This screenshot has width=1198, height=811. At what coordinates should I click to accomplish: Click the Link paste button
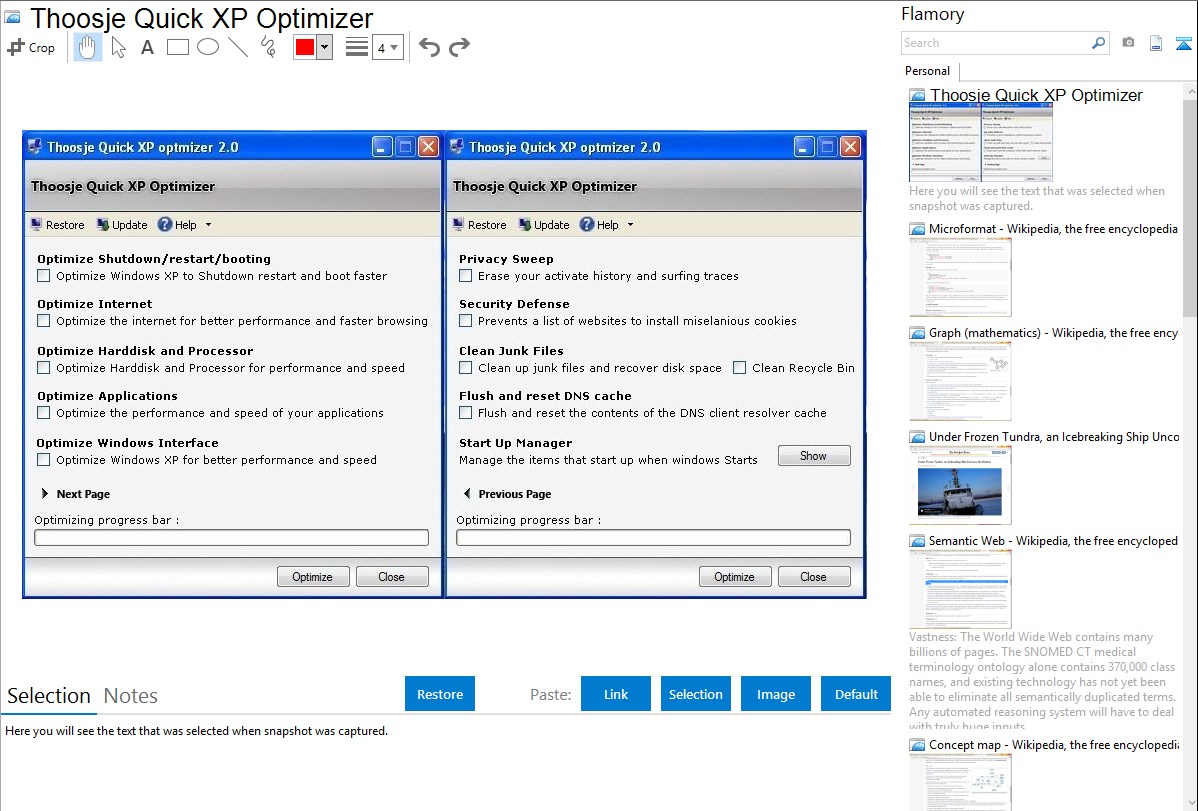click(x=616, y=694)
